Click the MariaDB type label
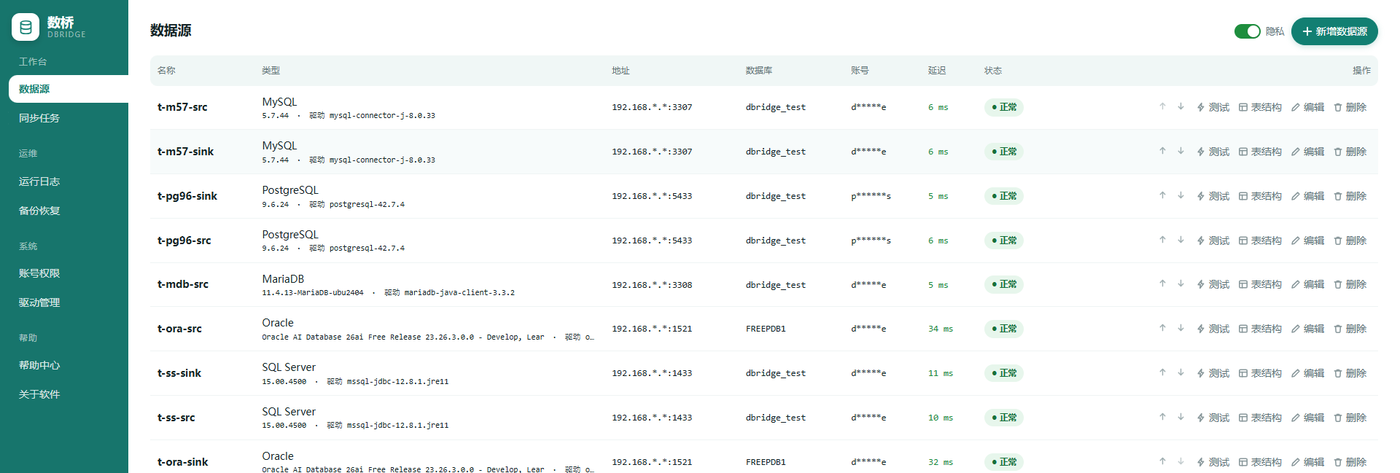 click(282, 278)
